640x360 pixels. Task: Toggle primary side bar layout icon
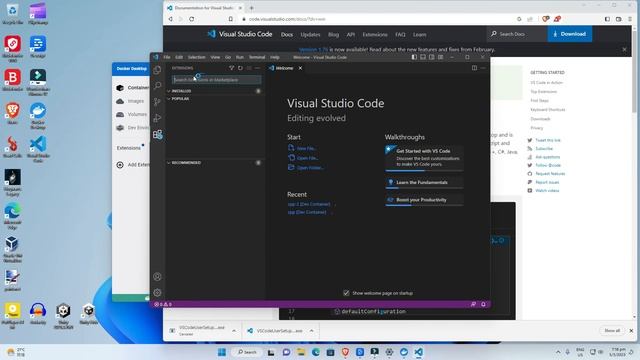pos(414,57)
